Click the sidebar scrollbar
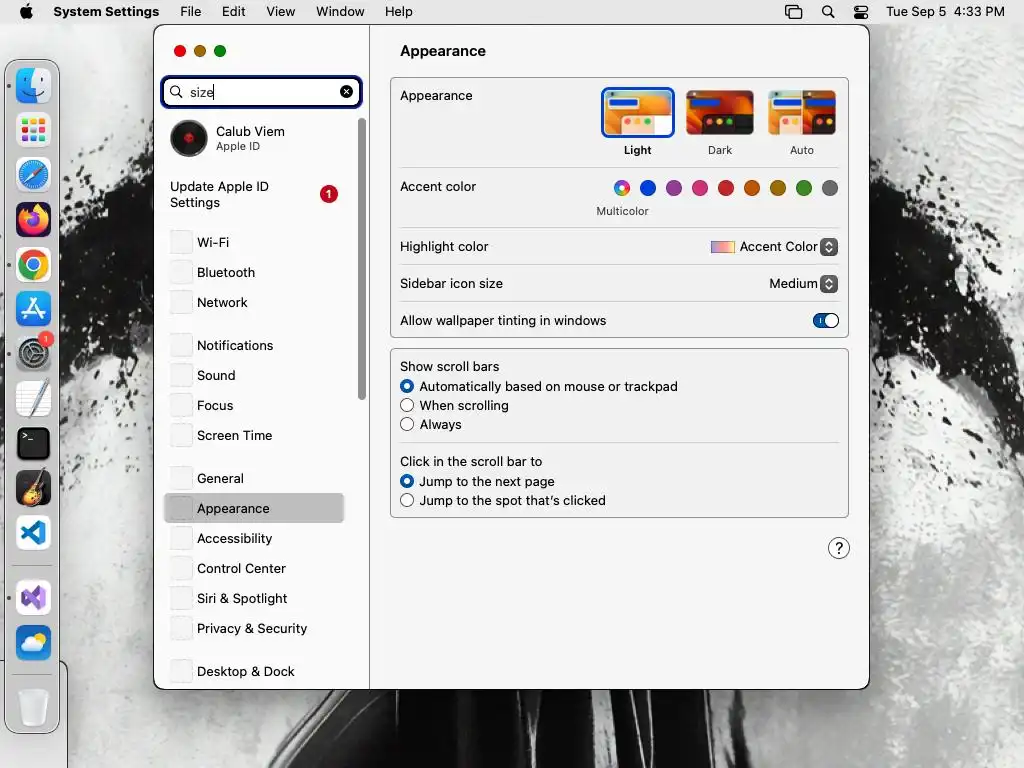Image resolution: width=1024 pixels, height=768 pixels. [x=362, y=259]
